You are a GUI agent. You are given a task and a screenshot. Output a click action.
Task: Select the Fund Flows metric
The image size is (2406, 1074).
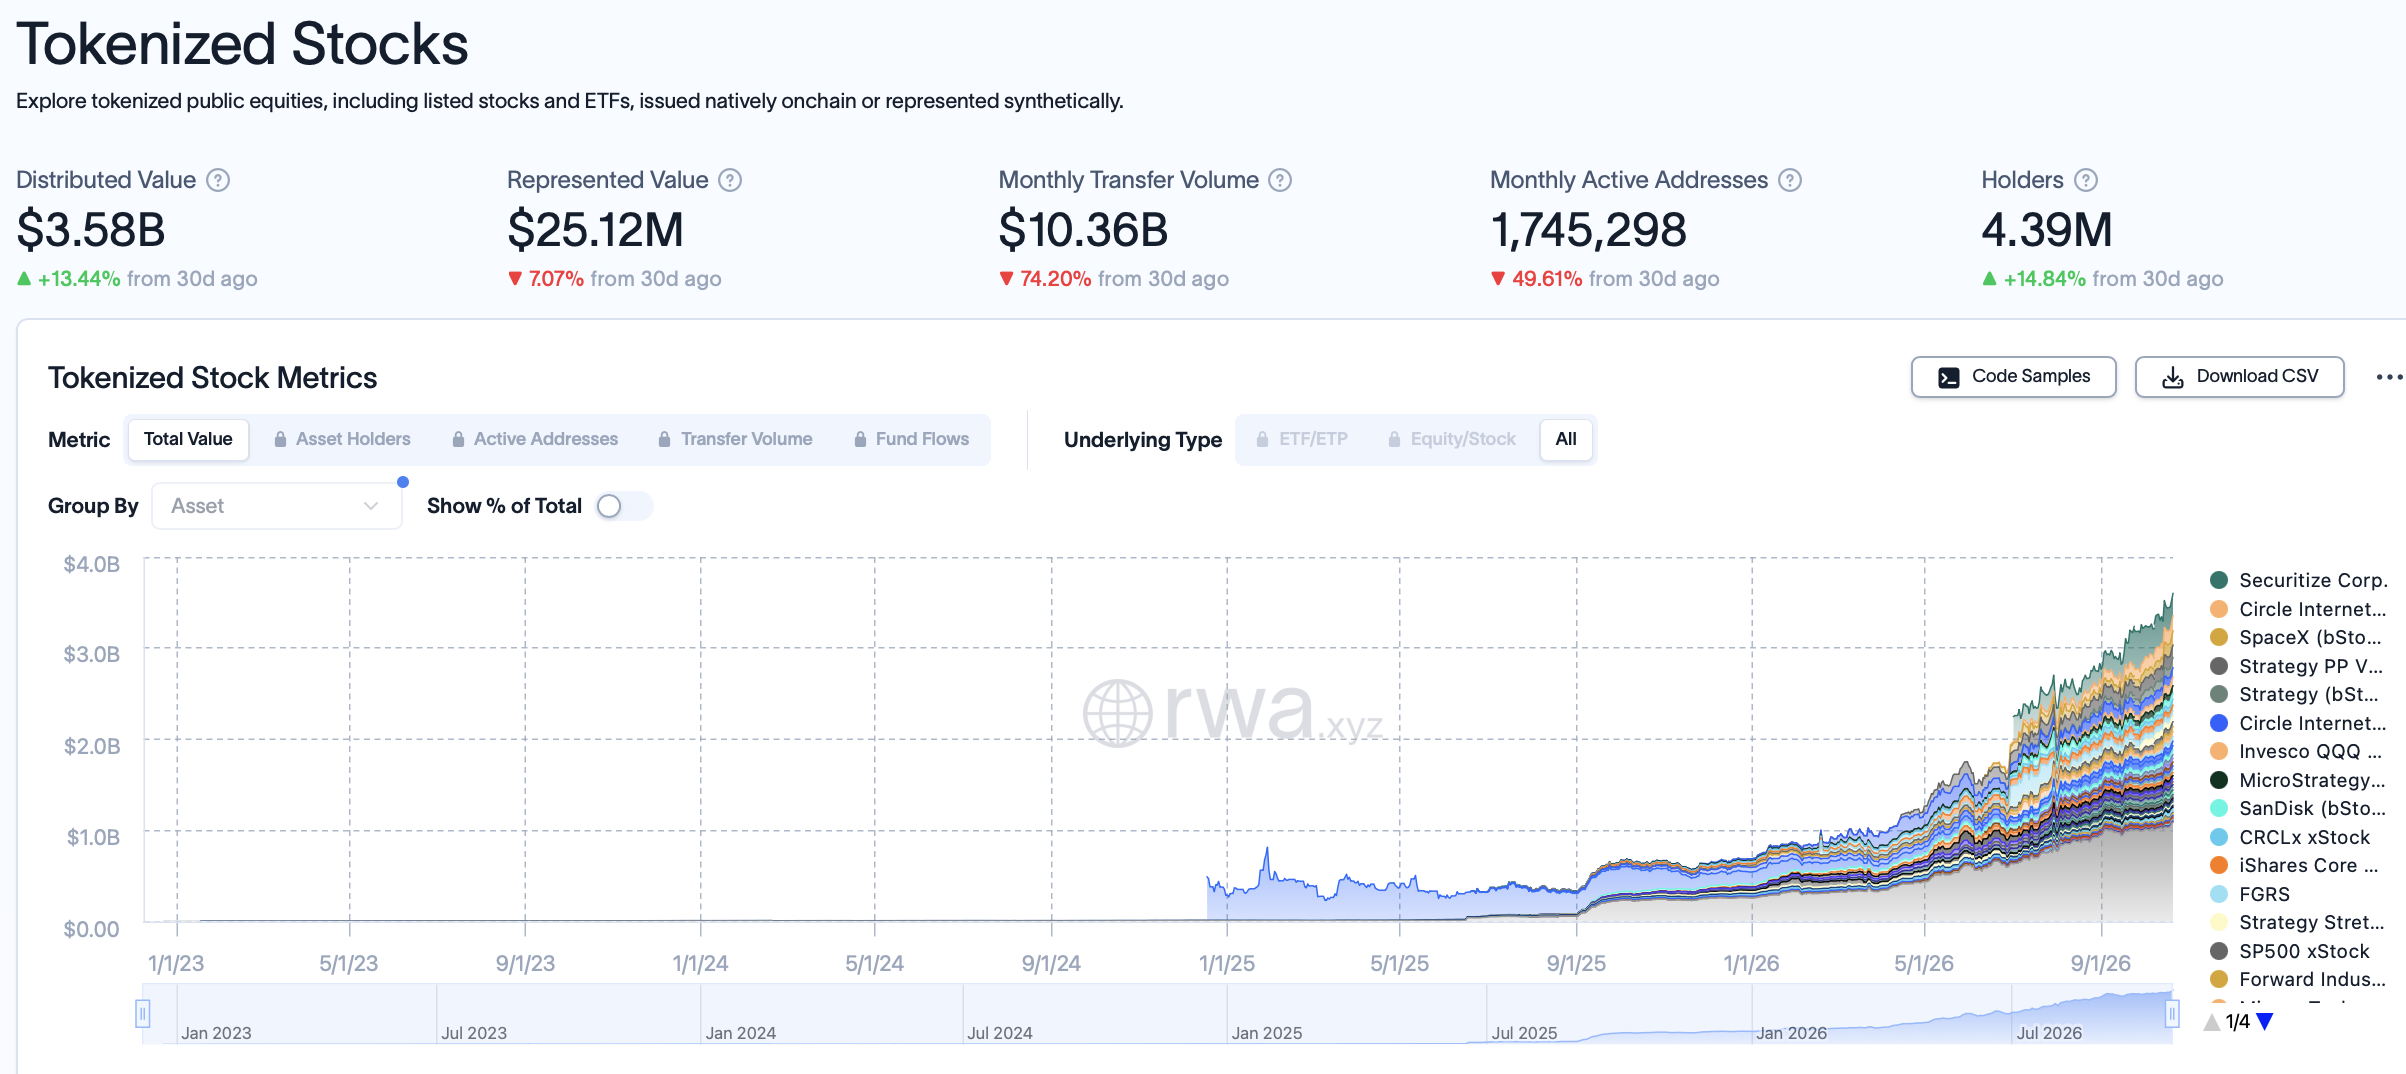(x=912, y=439)
